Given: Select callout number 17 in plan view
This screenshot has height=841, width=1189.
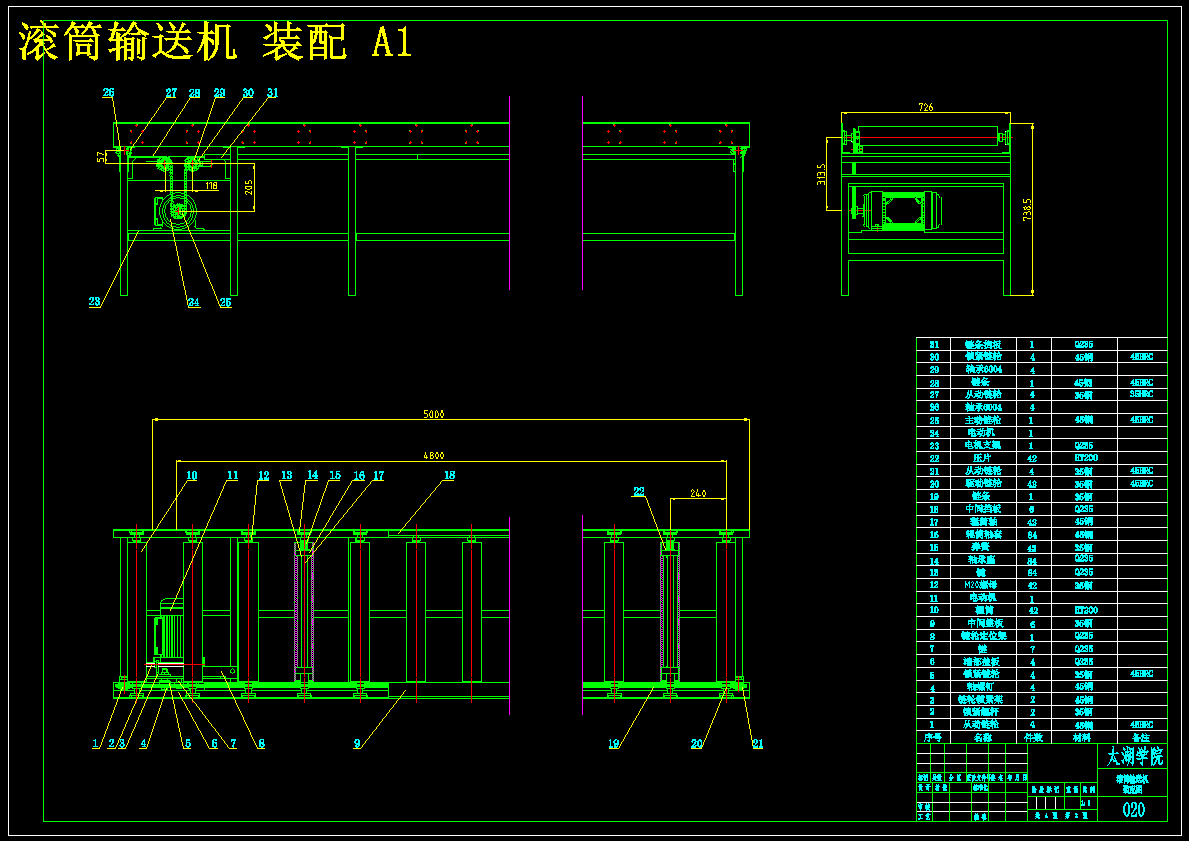Looking at the screenshot, I should (378, 475).
